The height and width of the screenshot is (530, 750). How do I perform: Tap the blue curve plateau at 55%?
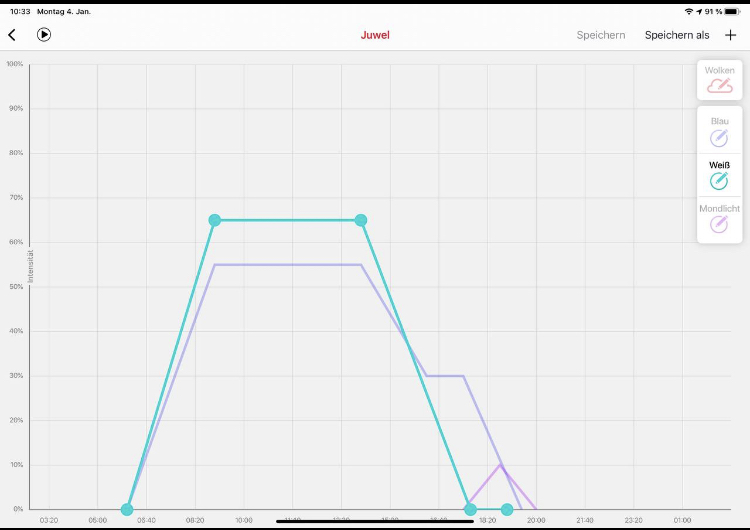[x=288, y=265]
